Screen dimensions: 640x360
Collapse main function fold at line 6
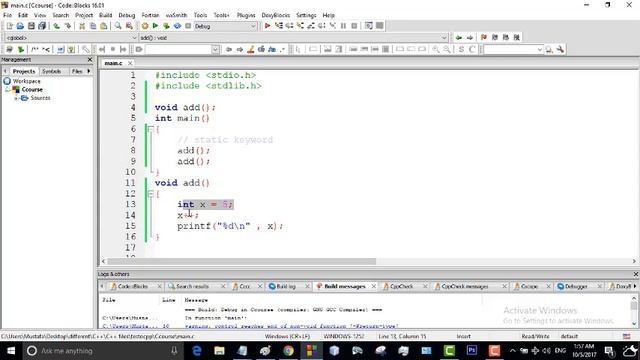(x=150, y=129)
